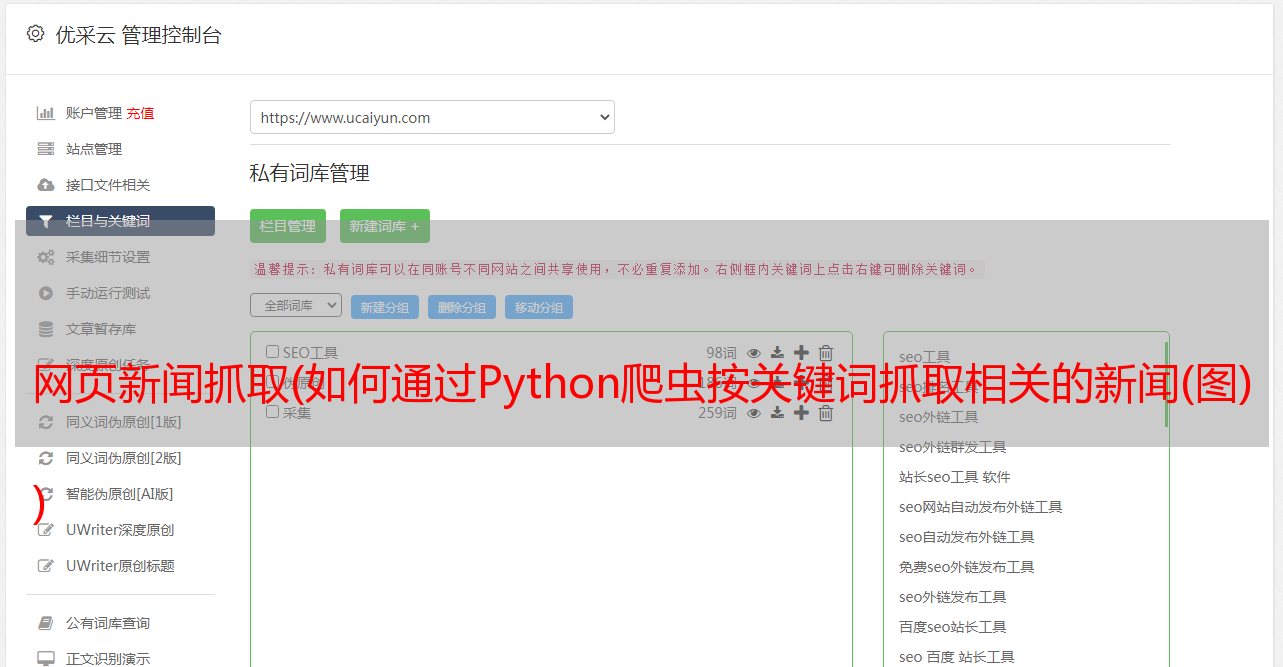This screenshot has width=1283, height=667.
Task: Click the keyword list scrollbar thumb
Action: coord(1166,385)
